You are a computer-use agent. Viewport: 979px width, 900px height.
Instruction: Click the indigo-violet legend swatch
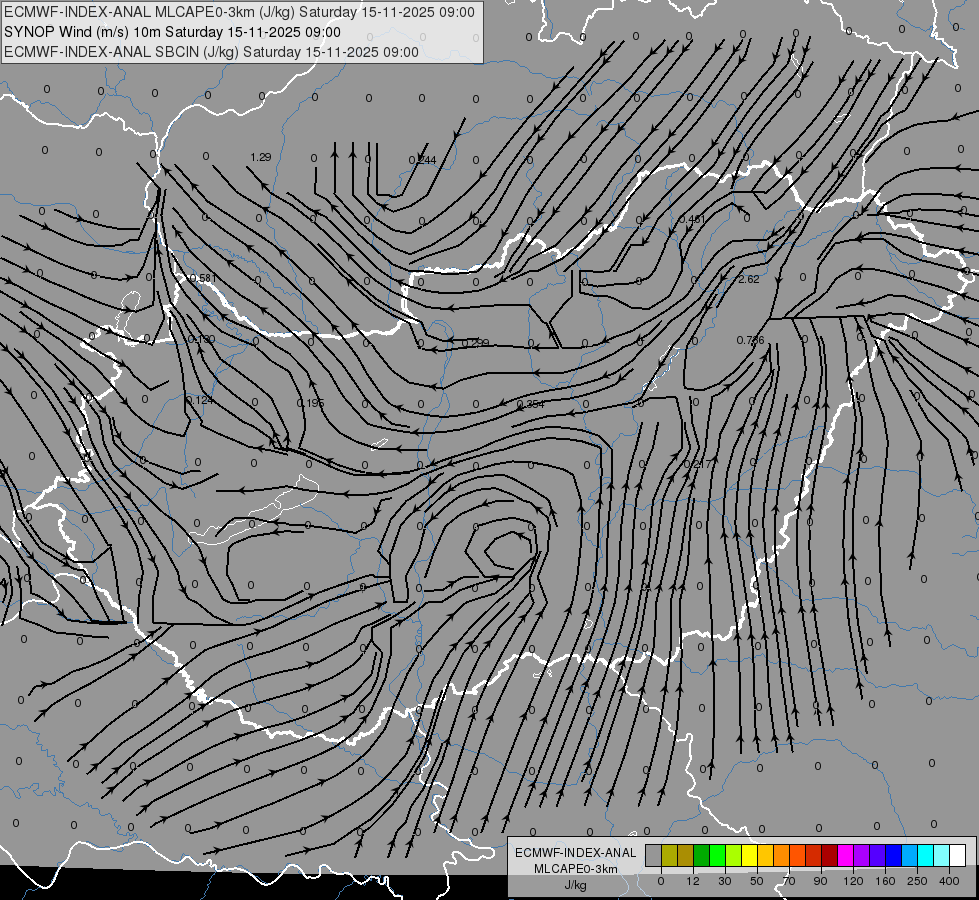[877, 855]
